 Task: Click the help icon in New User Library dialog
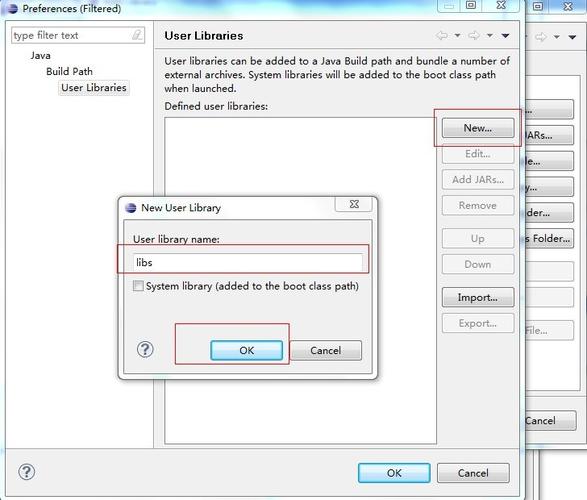click(x=145, y=350)
